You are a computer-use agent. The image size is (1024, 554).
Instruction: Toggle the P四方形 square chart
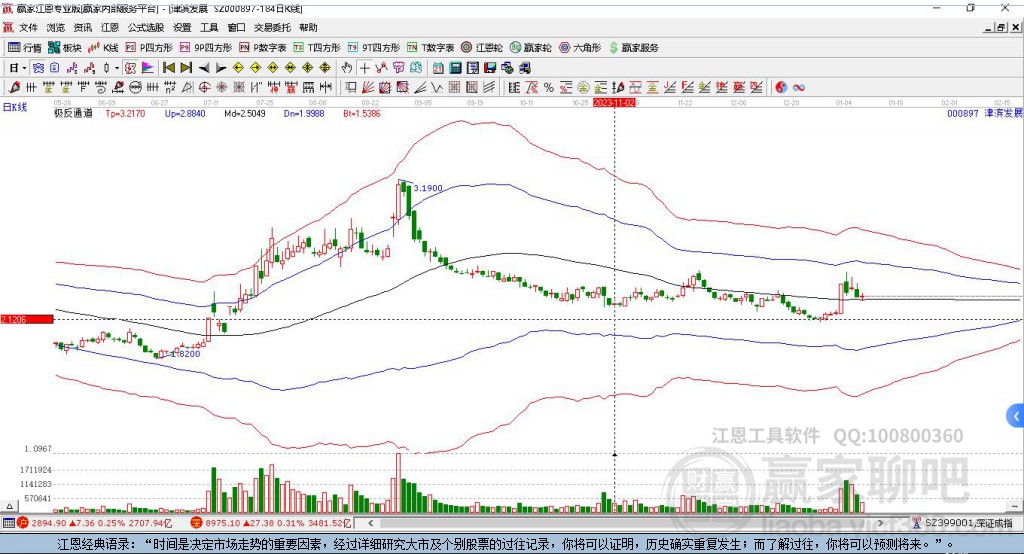pyautogui.click(x=150, y=48)
